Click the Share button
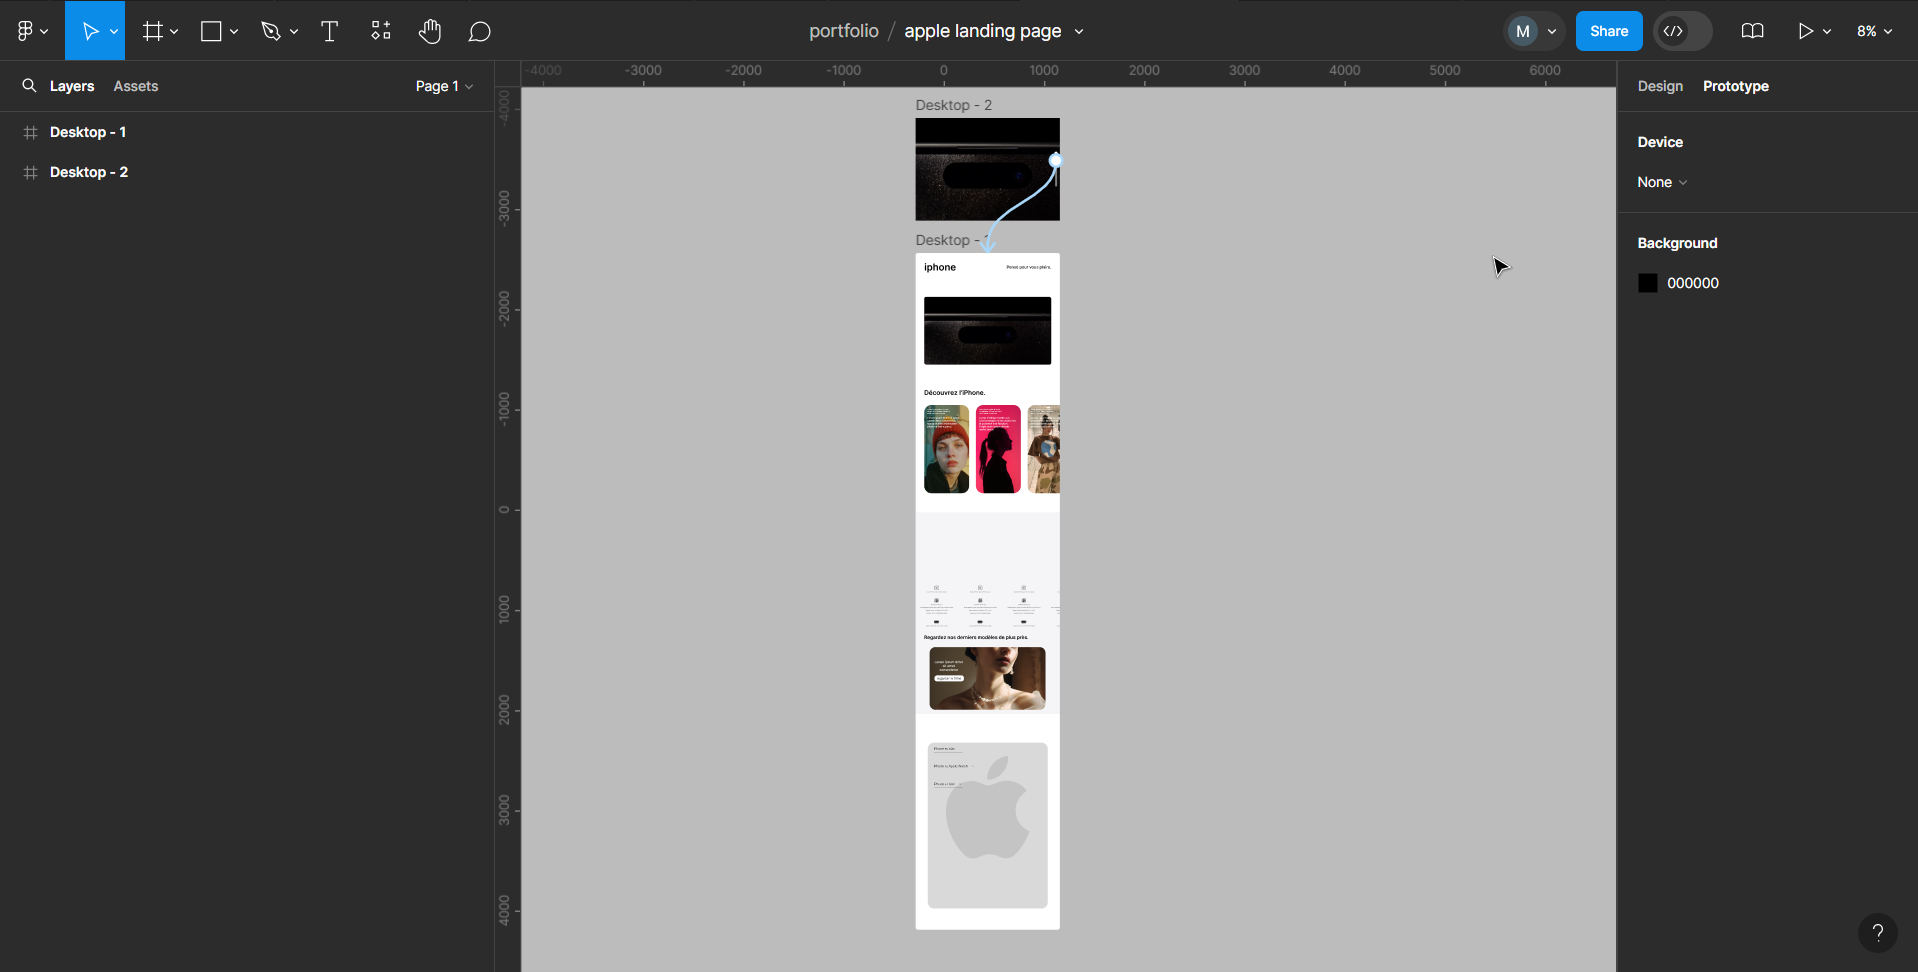The image size is (1918, 972). point(1609,31)
